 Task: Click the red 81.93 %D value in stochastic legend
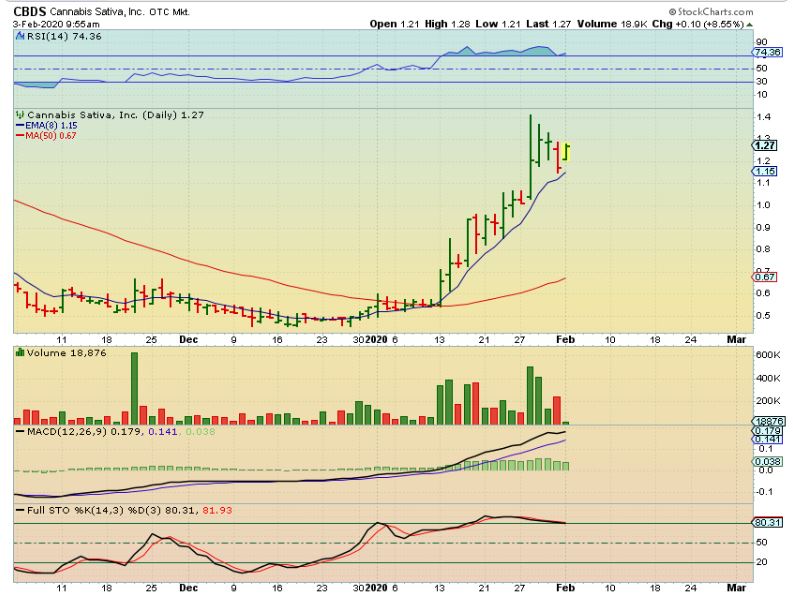(x=217, y=510)
